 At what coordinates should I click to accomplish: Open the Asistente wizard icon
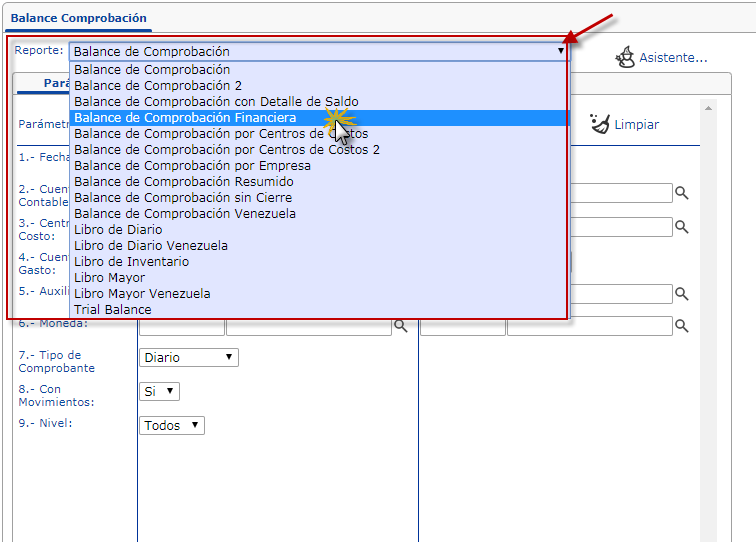(x=625, y=57)
